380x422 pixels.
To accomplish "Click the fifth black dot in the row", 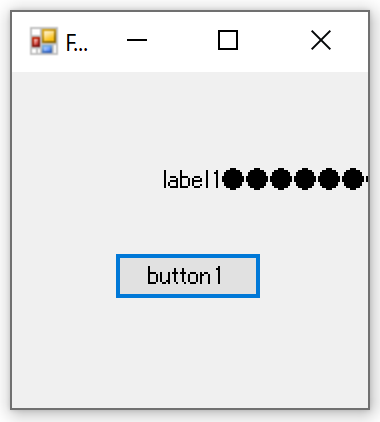I will 329,179.
